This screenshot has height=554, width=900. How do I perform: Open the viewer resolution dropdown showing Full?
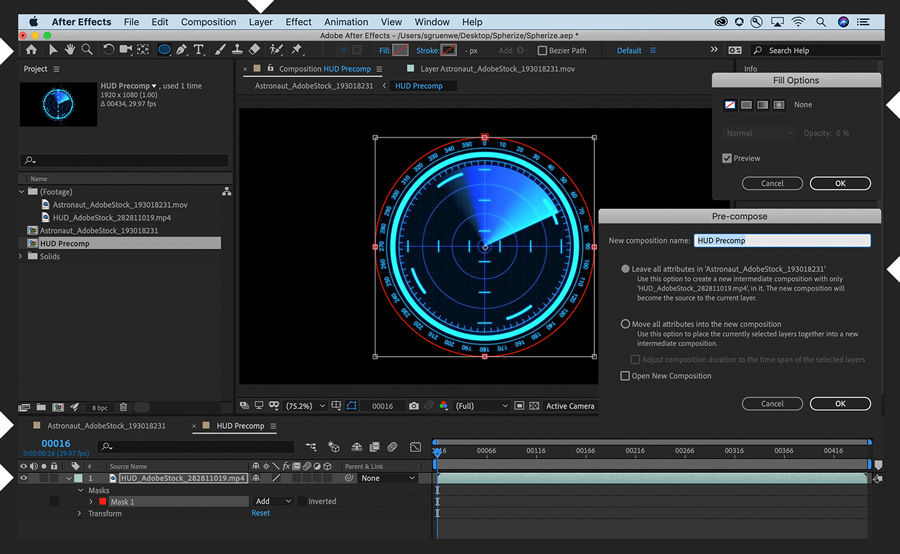[x=482, y=406]
